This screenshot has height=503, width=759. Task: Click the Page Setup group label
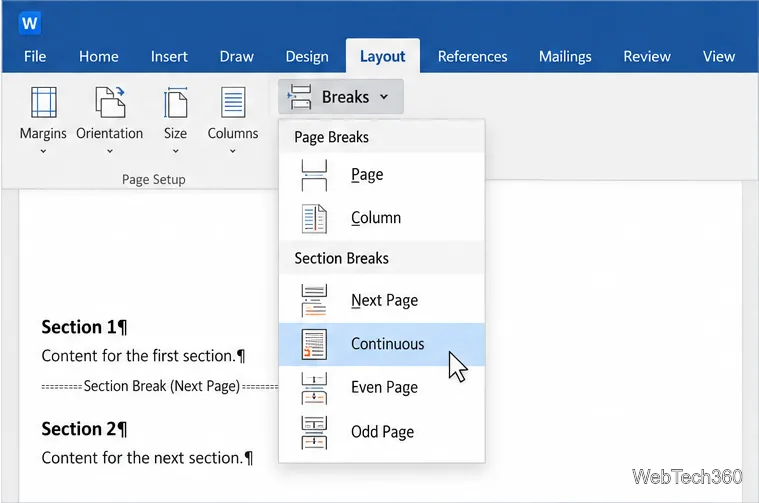click(153, 180)
